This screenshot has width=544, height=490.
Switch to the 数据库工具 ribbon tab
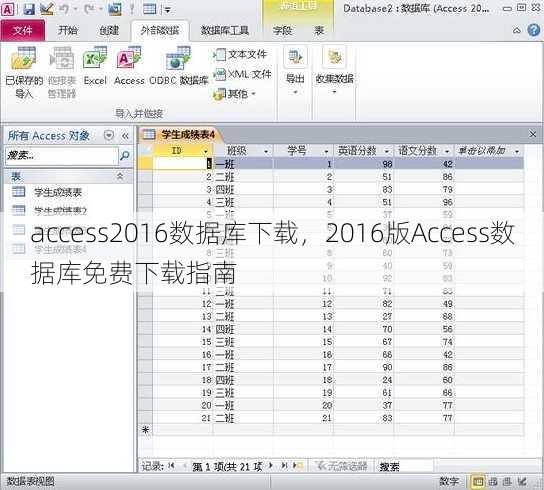[225, 31]
